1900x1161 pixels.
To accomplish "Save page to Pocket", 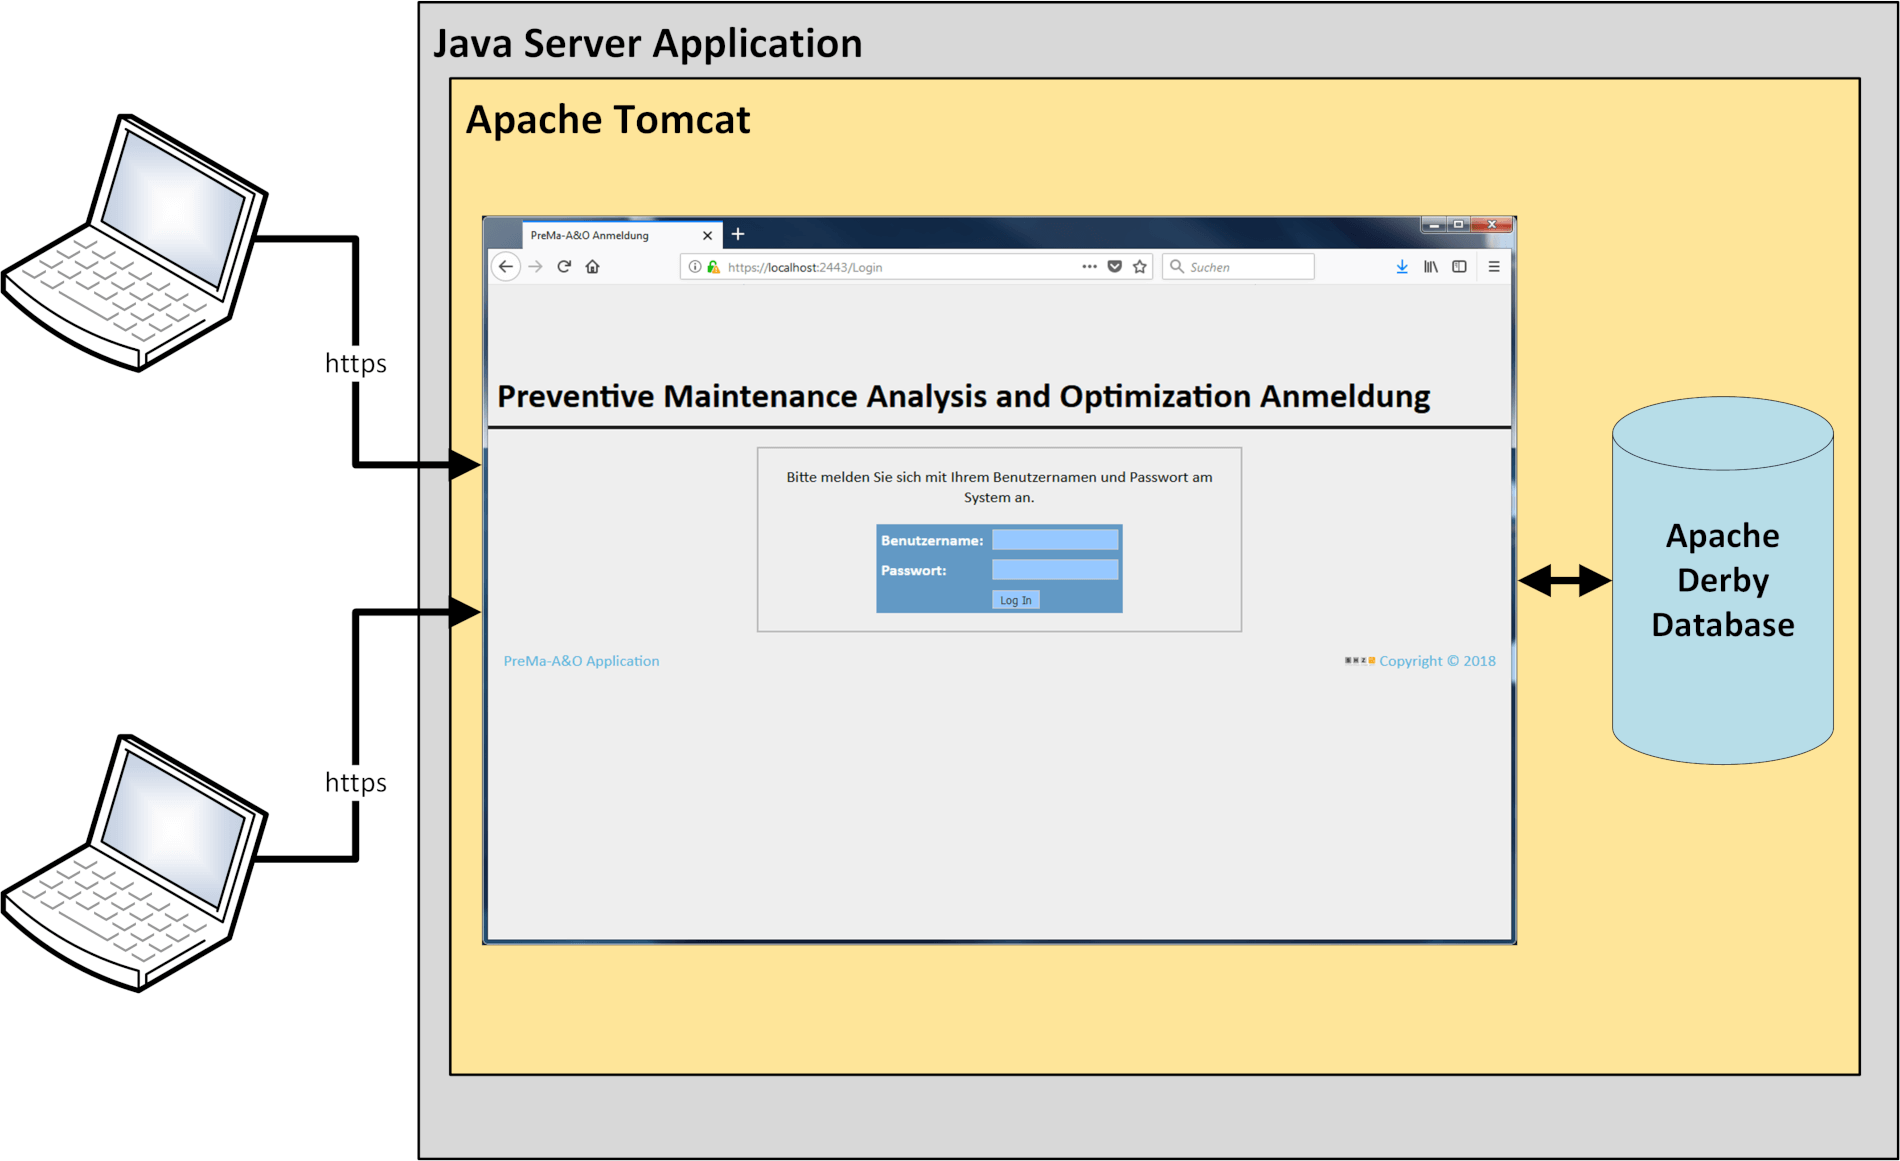I will 1114,267.
